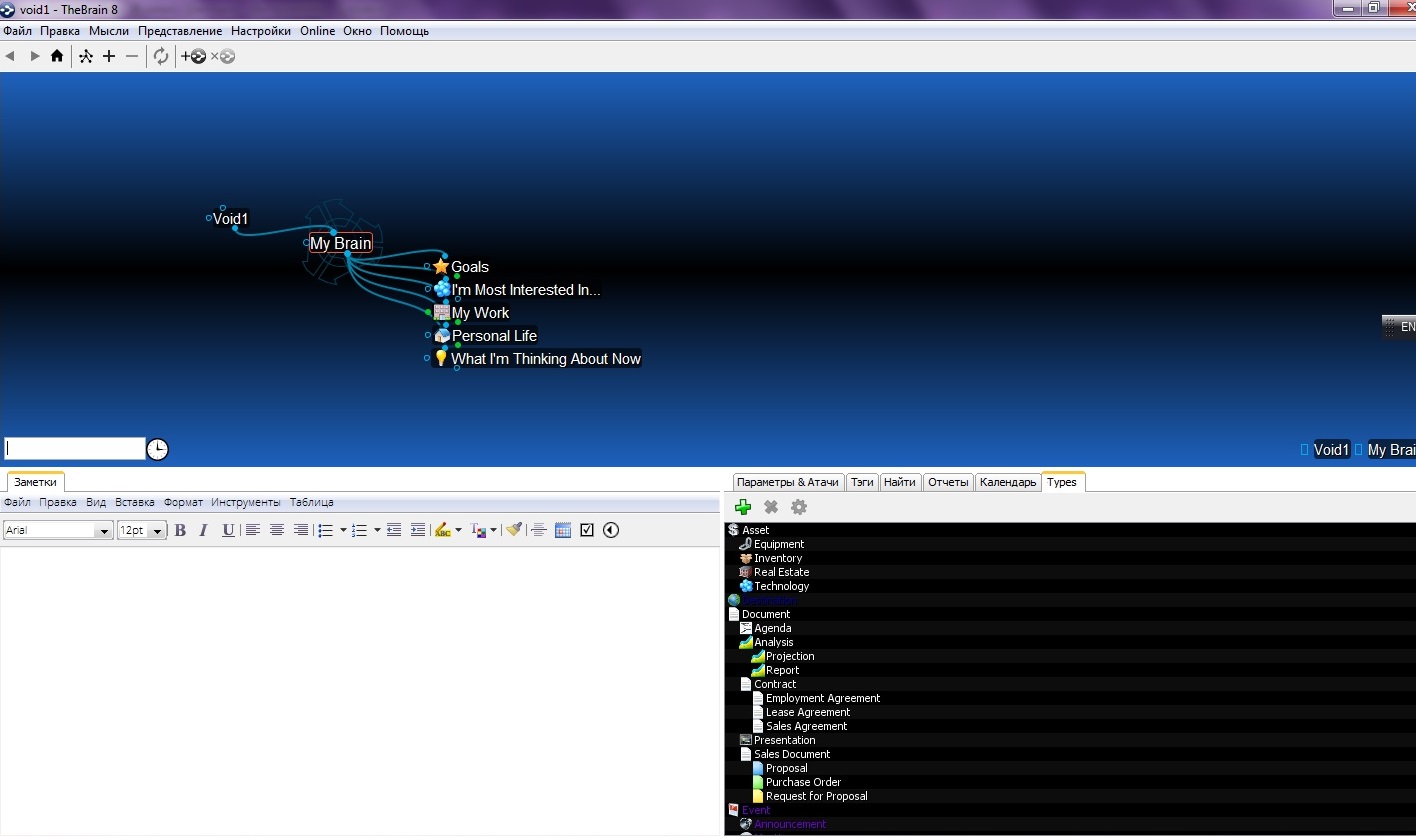The image size is (1416, 837).
Task: Align note text to the left
Action: 253,530
